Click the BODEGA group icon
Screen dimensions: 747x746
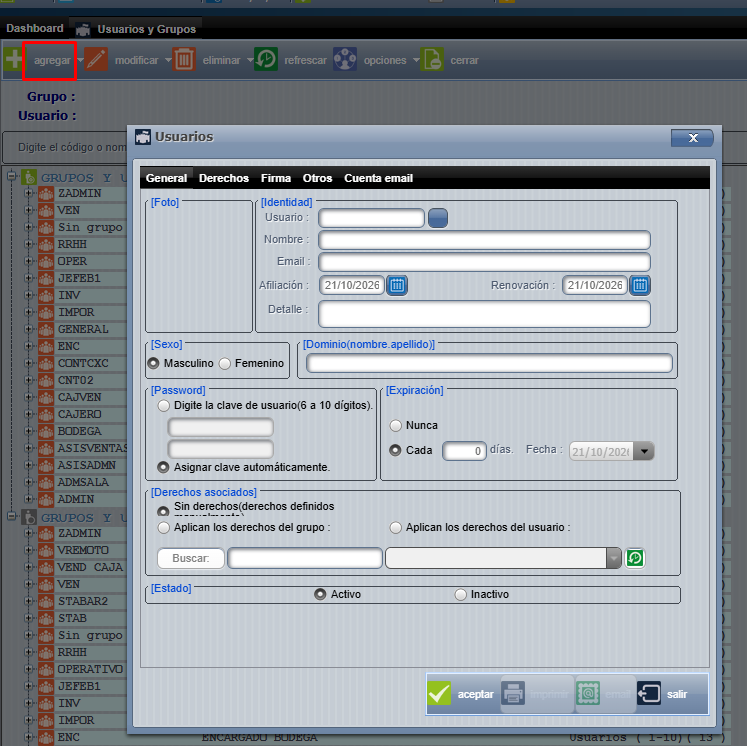tap(46, 431)
